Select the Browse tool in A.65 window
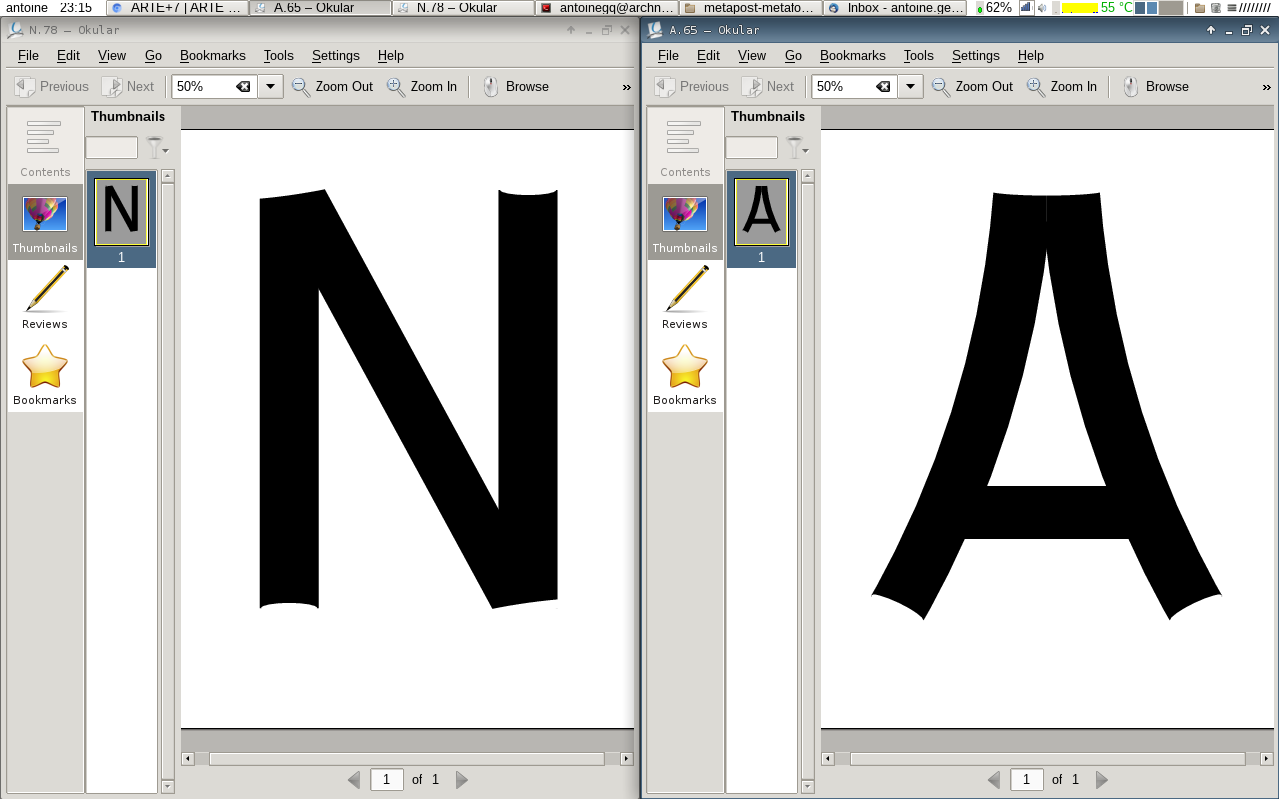 point(1155,87)
